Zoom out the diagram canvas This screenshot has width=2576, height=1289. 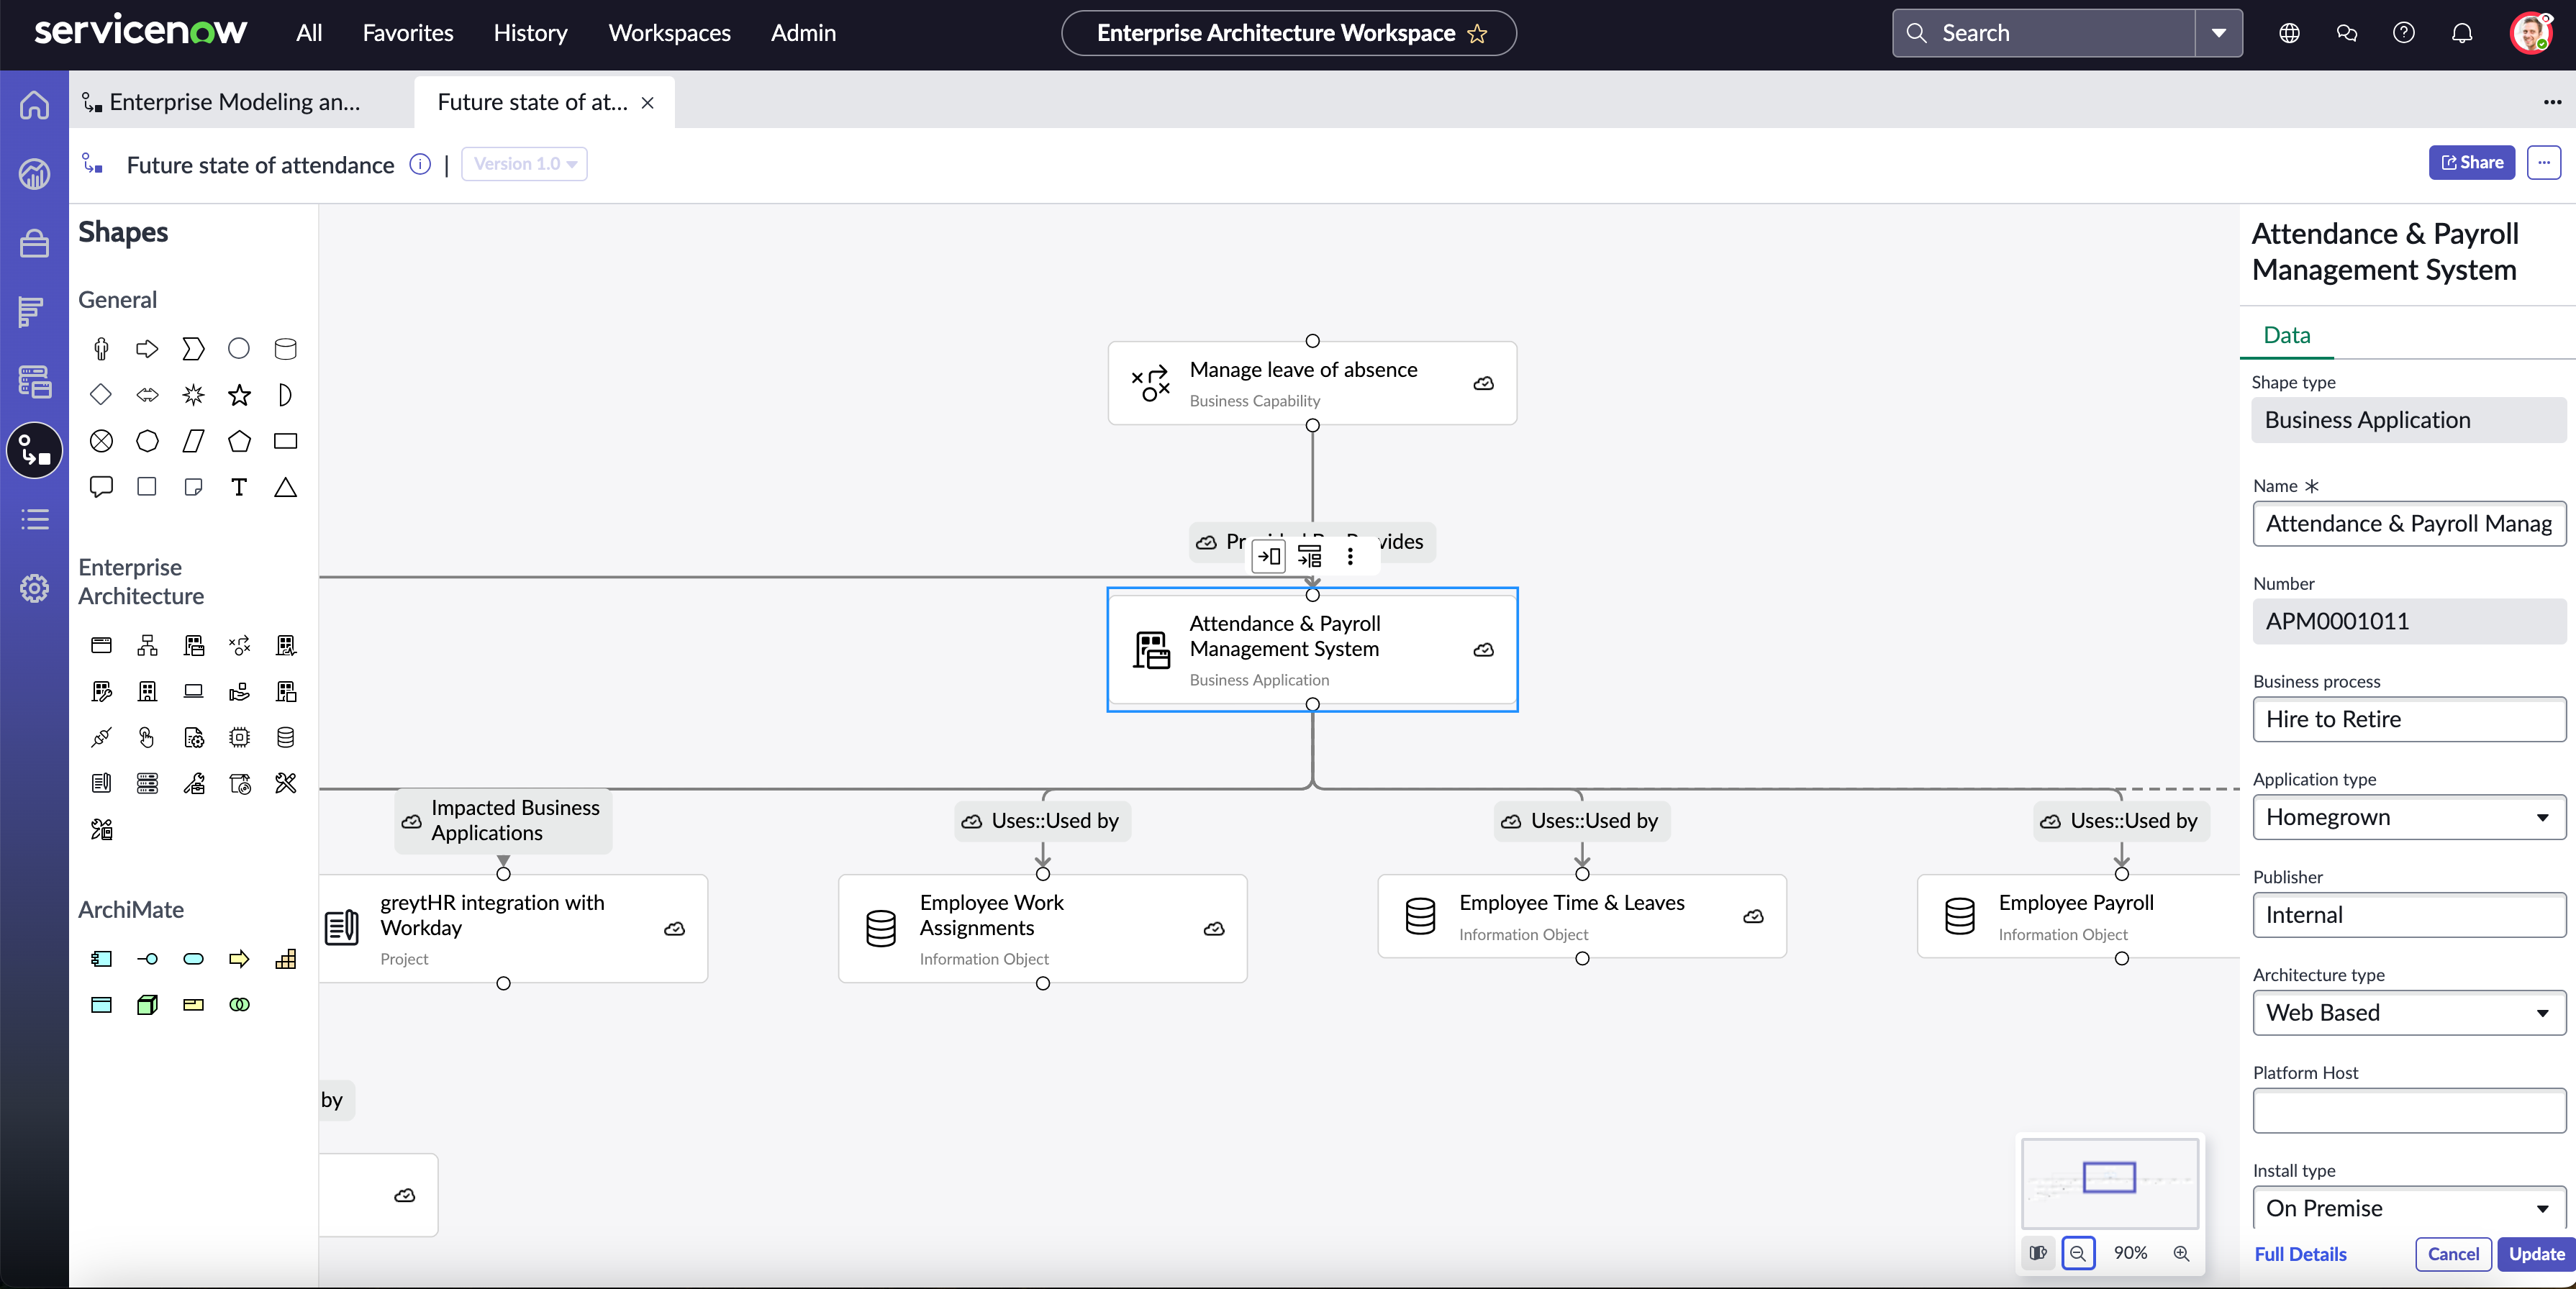2078,1253
